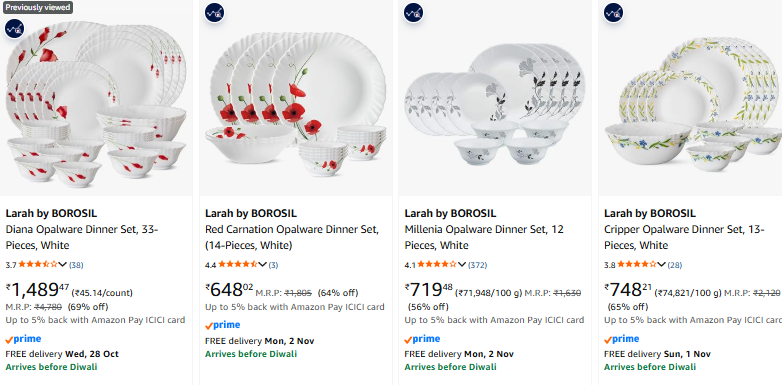Click prime badge under Diana Dinner Set

(23, 340)
